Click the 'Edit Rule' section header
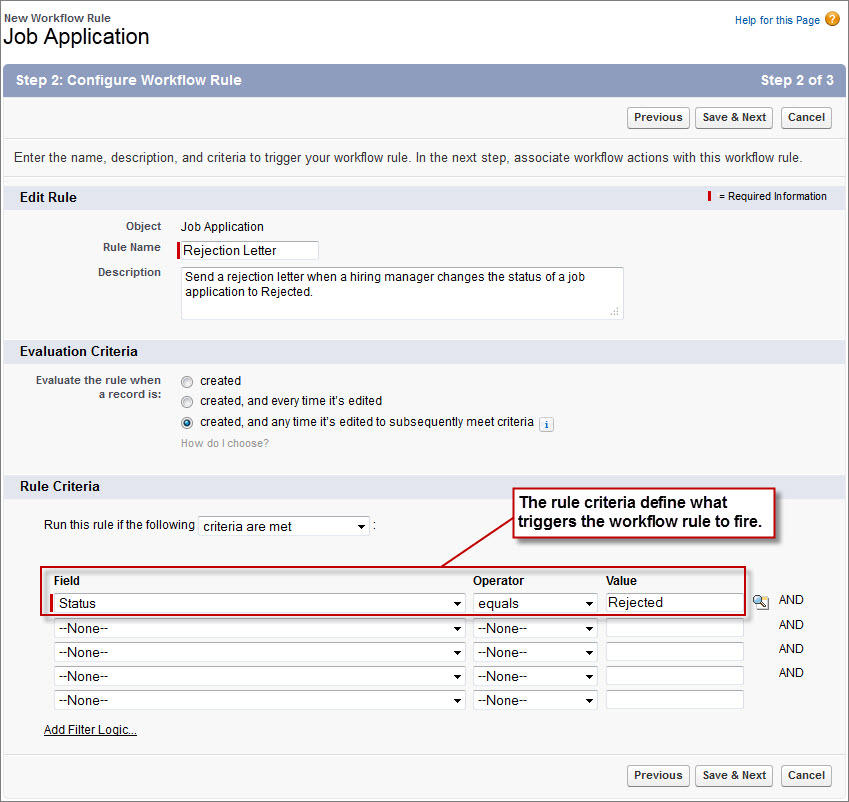 tap(48, 198)
